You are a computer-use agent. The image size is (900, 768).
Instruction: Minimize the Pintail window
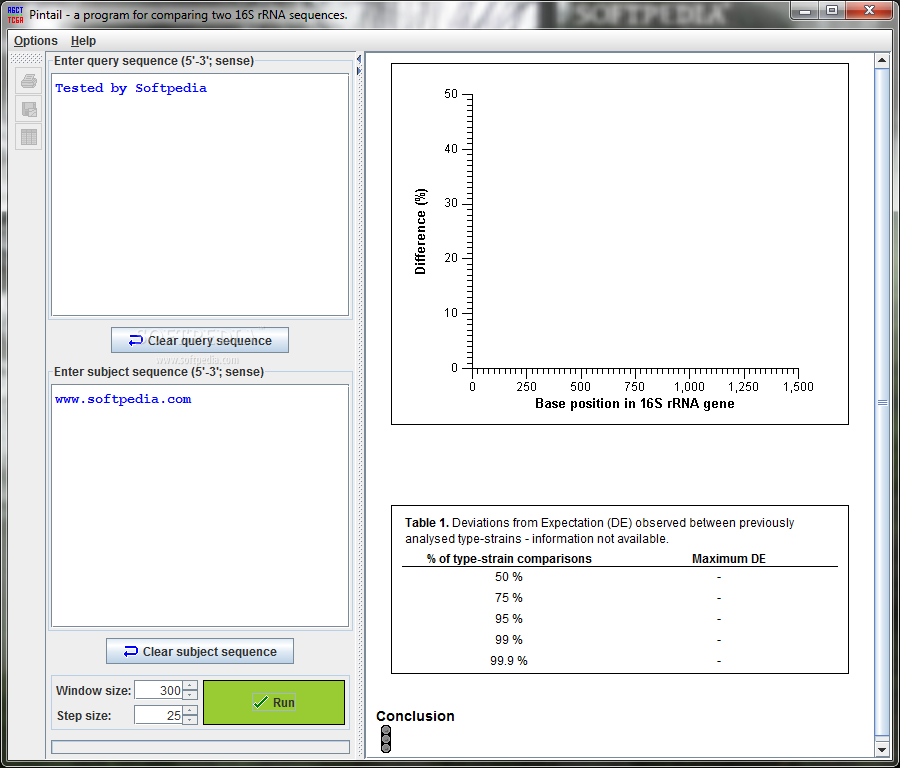(x=805, y=11)
